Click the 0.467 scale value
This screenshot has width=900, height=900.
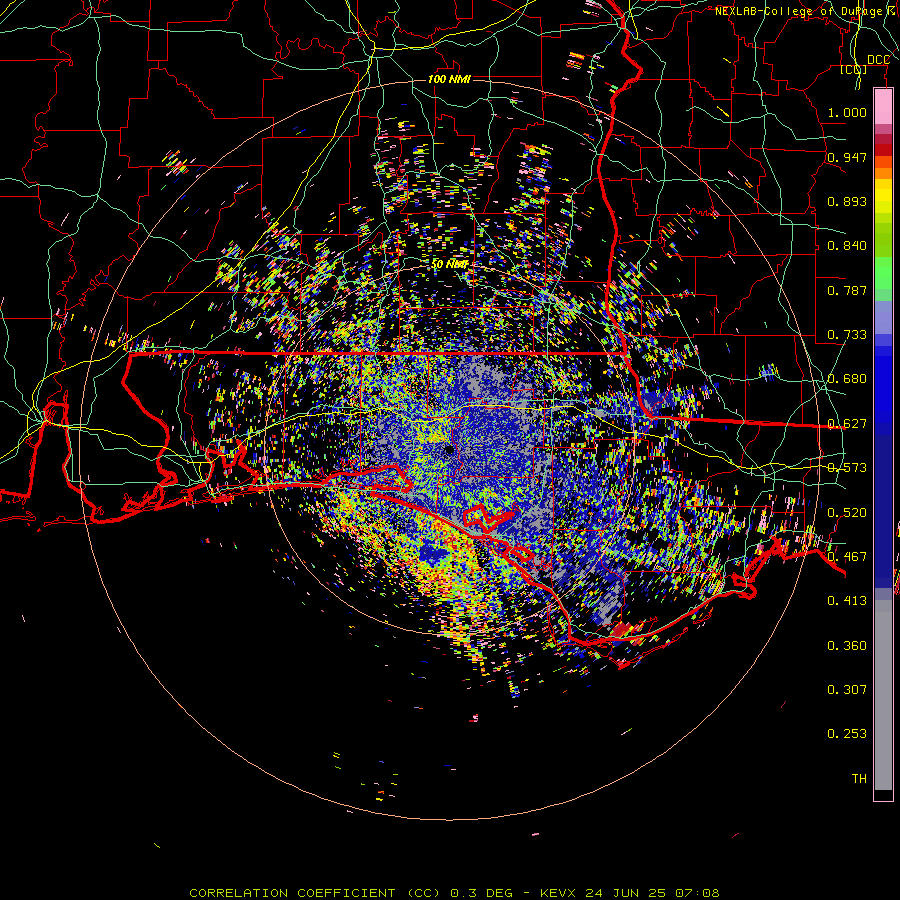coord(847,557)
